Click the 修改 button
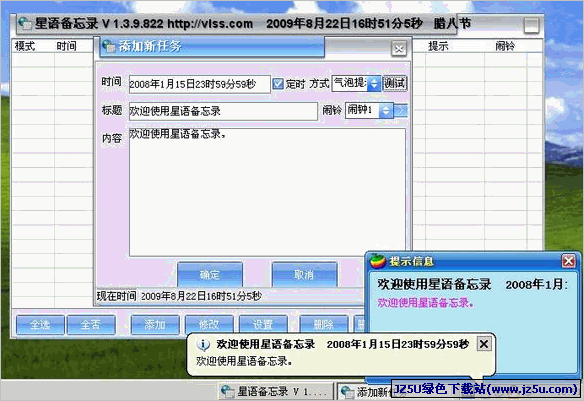This screenshot has width=584, height=401. (x=209, y=325)
